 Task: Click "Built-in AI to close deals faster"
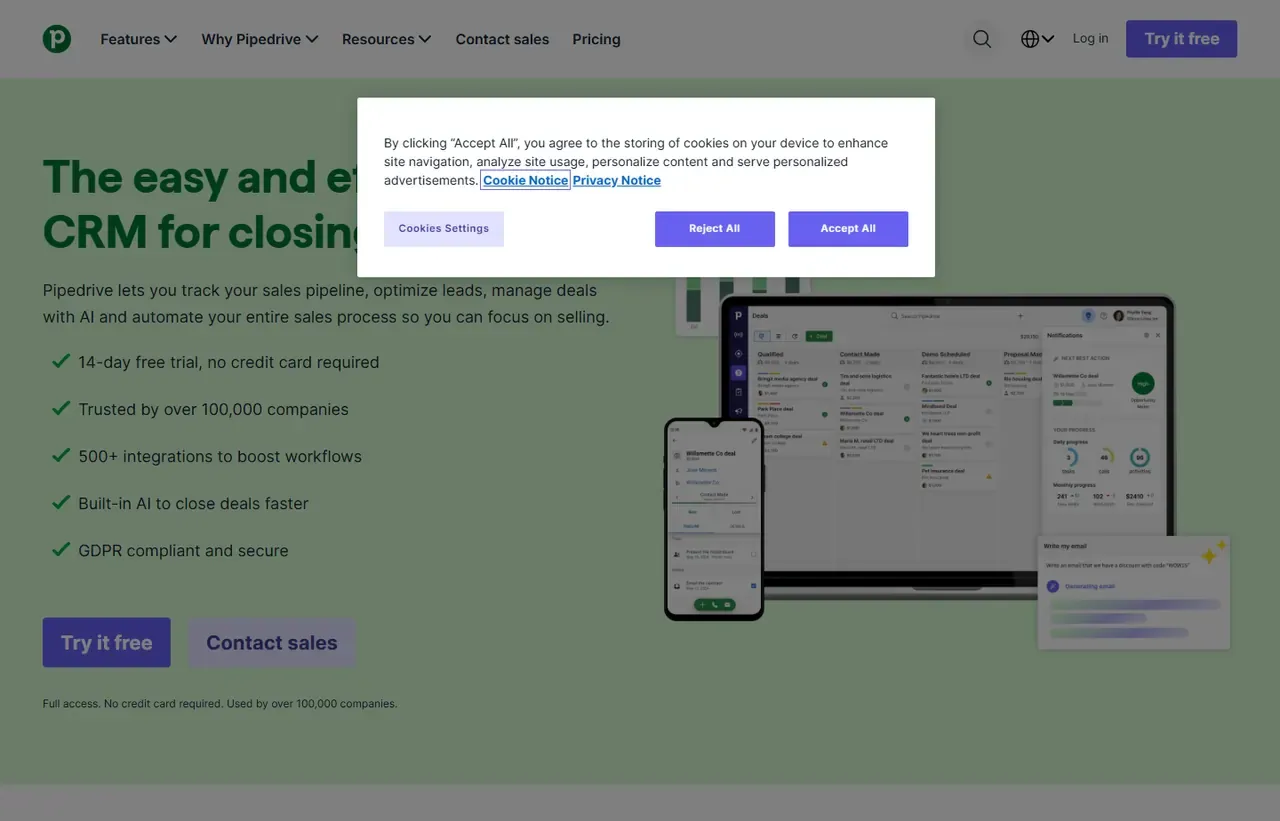pyautogui.click(x=193, y=503)
